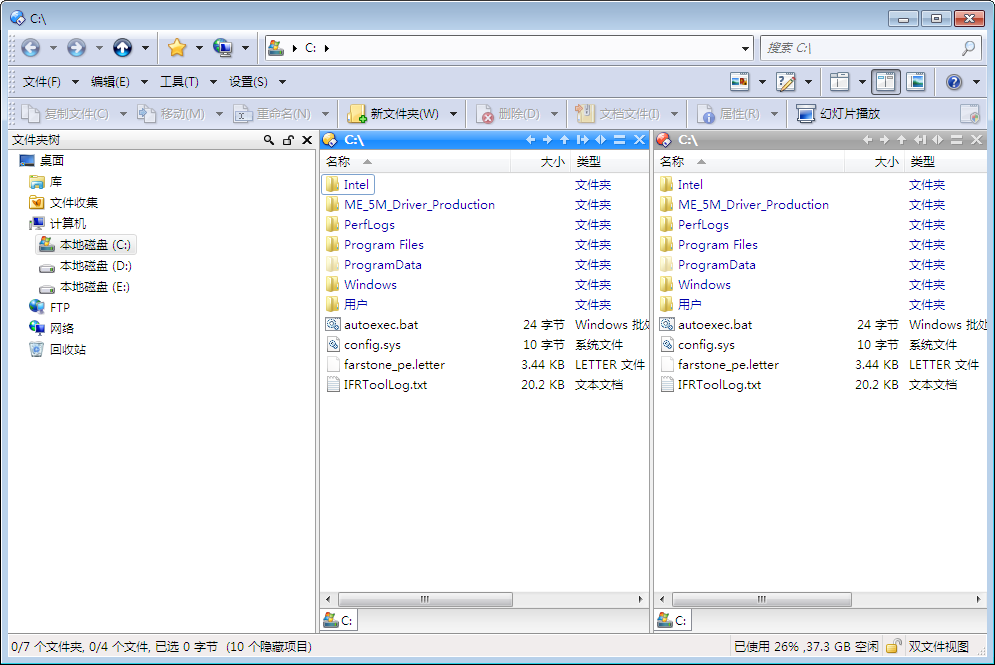Expand the layout options dropdown arrow
995x665 pixels.
862,82
